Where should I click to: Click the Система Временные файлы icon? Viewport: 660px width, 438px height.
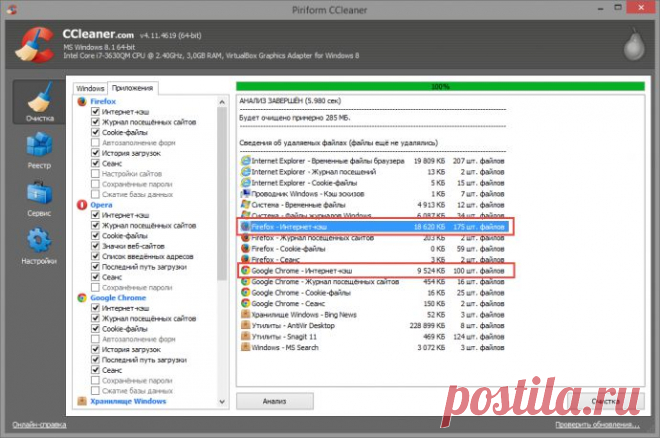click(x=245, y=204)
